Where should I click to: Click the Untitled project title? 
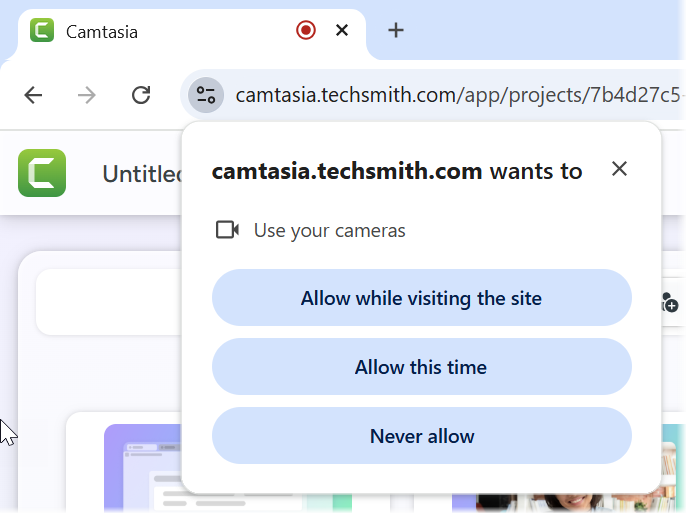click(142, 174)
